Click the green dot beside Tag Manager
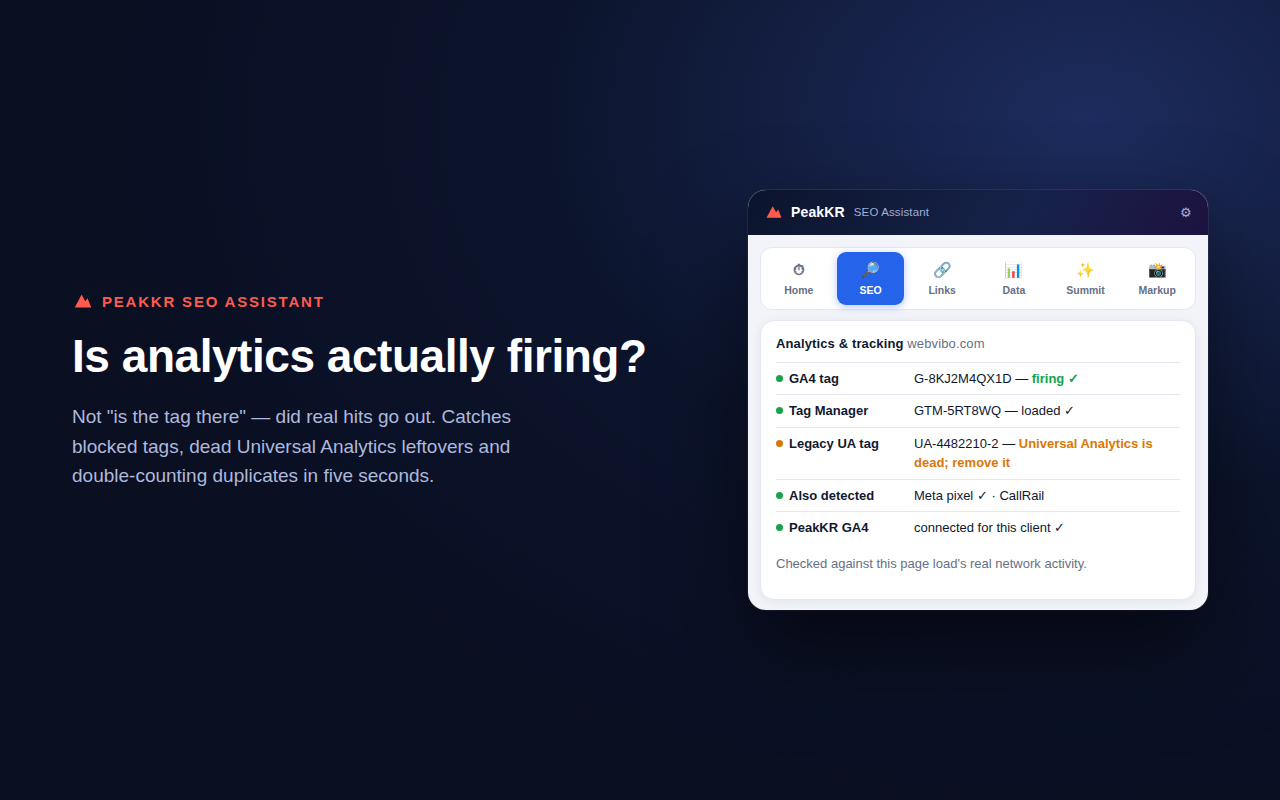1280x800 pixels. tap(780, 410)
